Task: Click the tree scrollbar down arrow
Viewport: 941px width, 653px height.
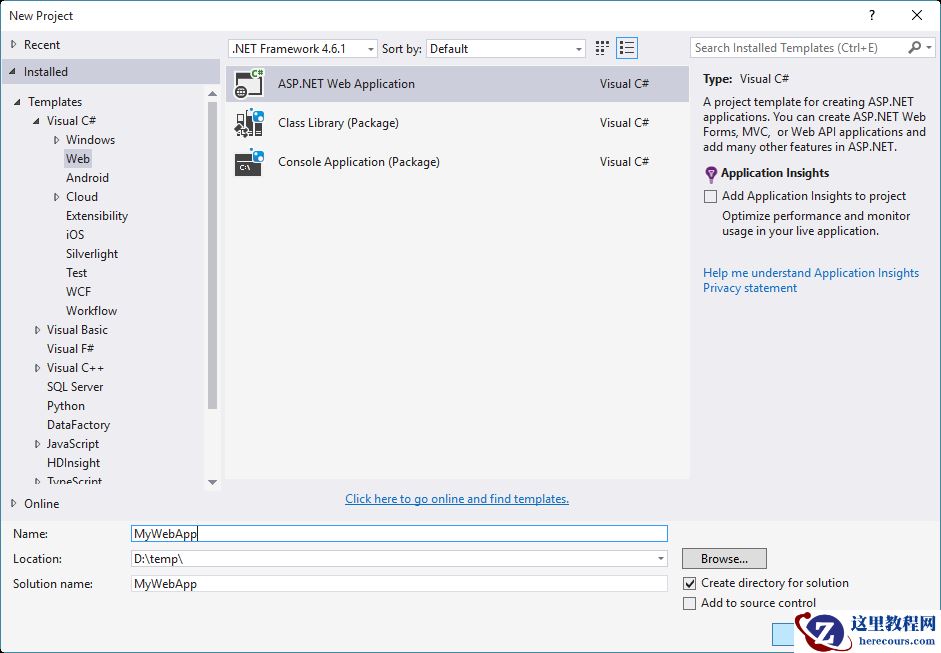Action: pyautogui.click(x=212, y=482)
